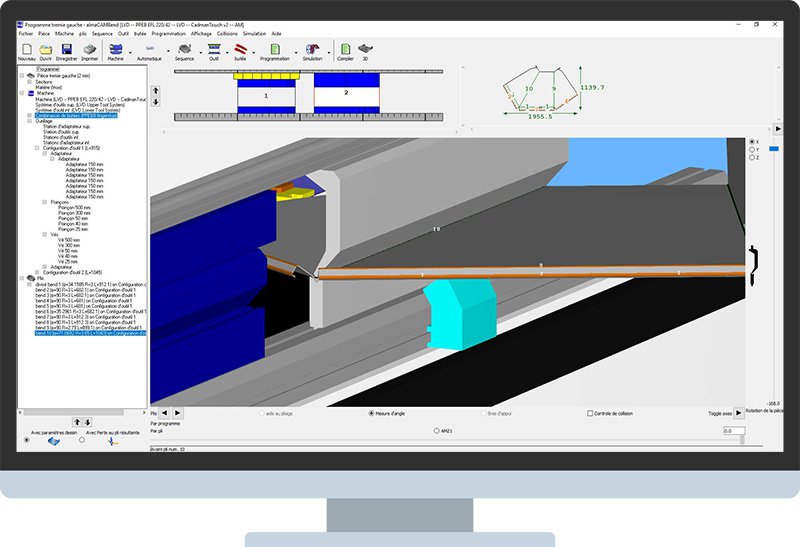Click the Toggle axes play button
Viewport: 800px width, 547px height.
pos(738,412)
